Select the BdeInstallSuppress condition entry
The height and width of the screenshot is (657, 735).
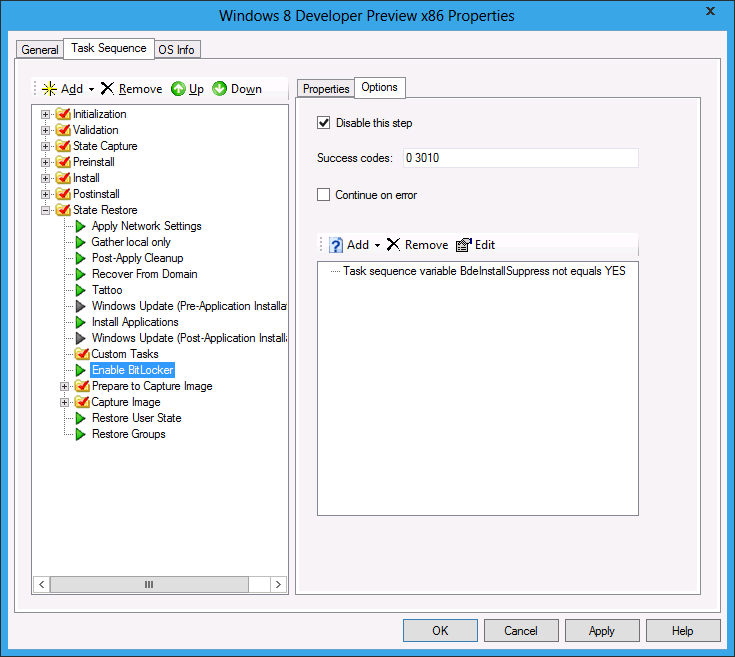click(x=484, y=271)
